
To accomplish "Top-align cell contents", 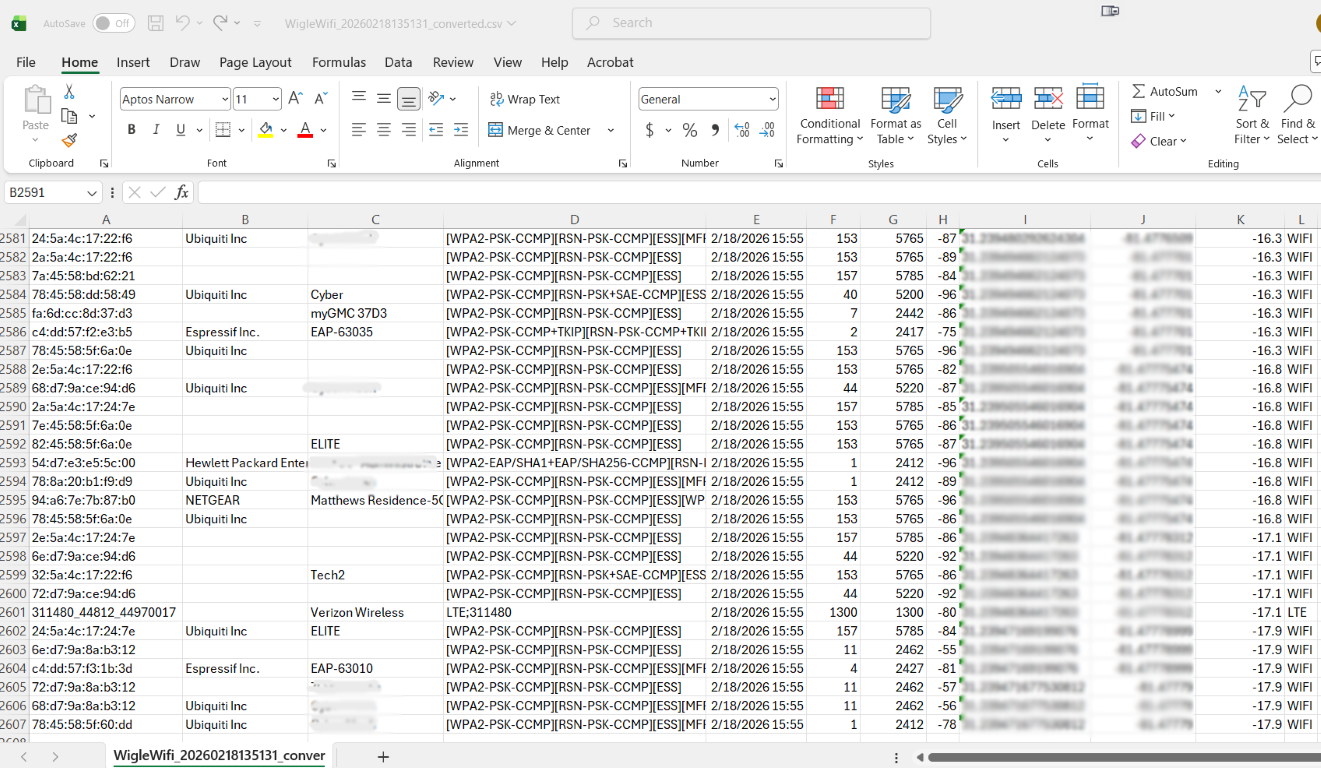I will point(359,99).
